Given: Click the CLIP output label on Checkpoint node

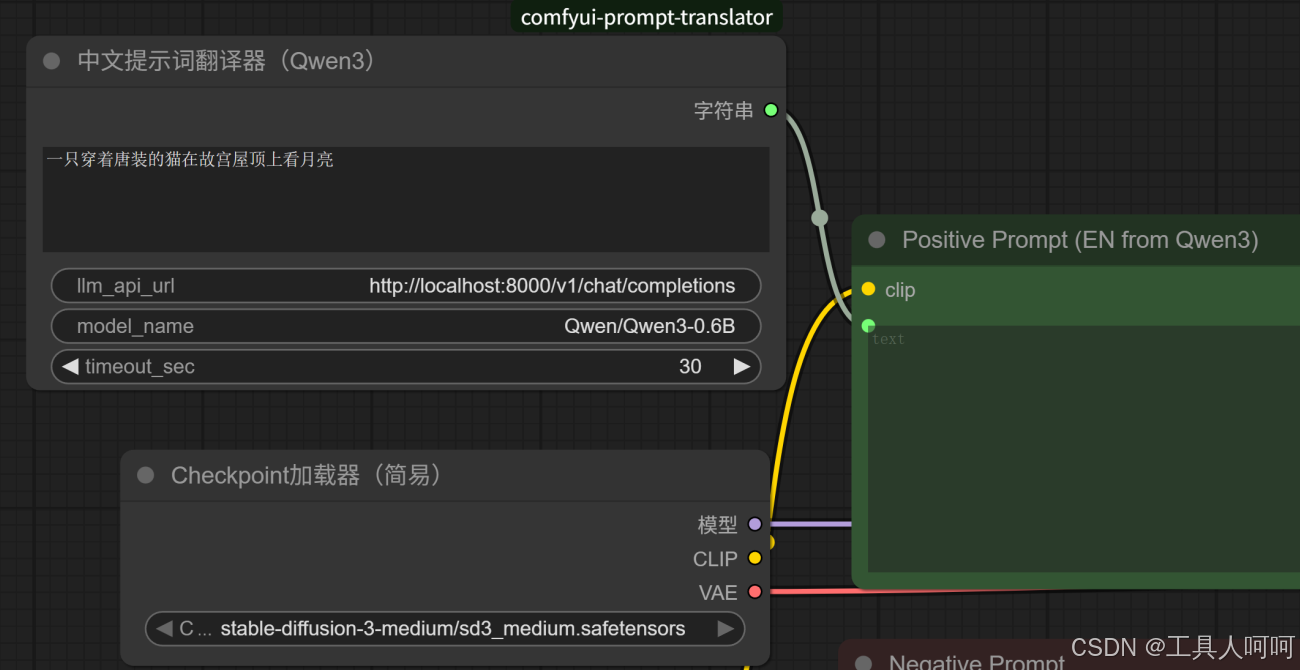Looking at the screenshot, I should (x=715, y=559).
